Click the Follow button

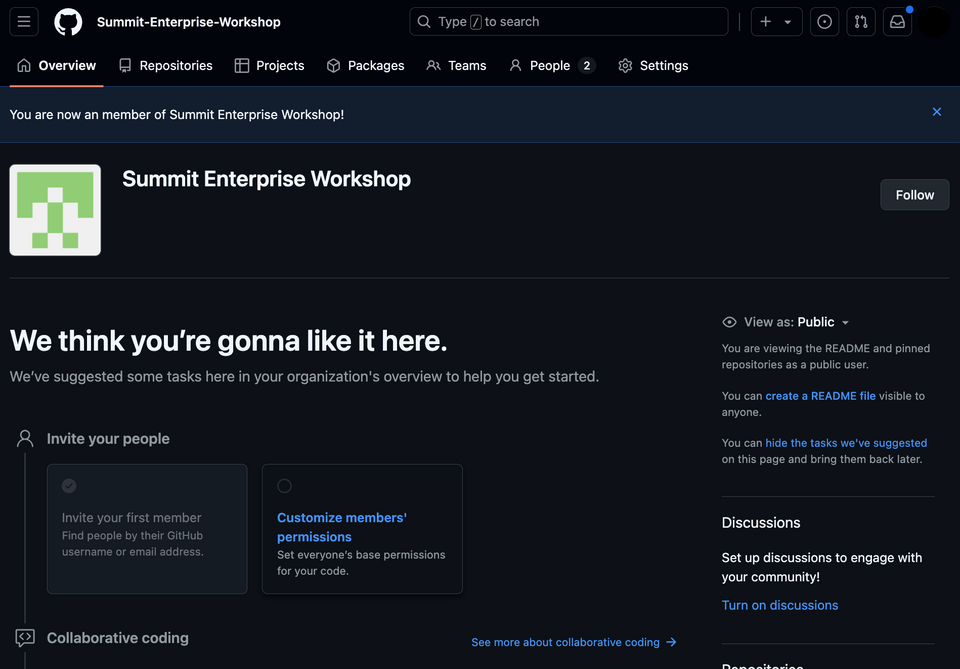(x=915, y=195)
